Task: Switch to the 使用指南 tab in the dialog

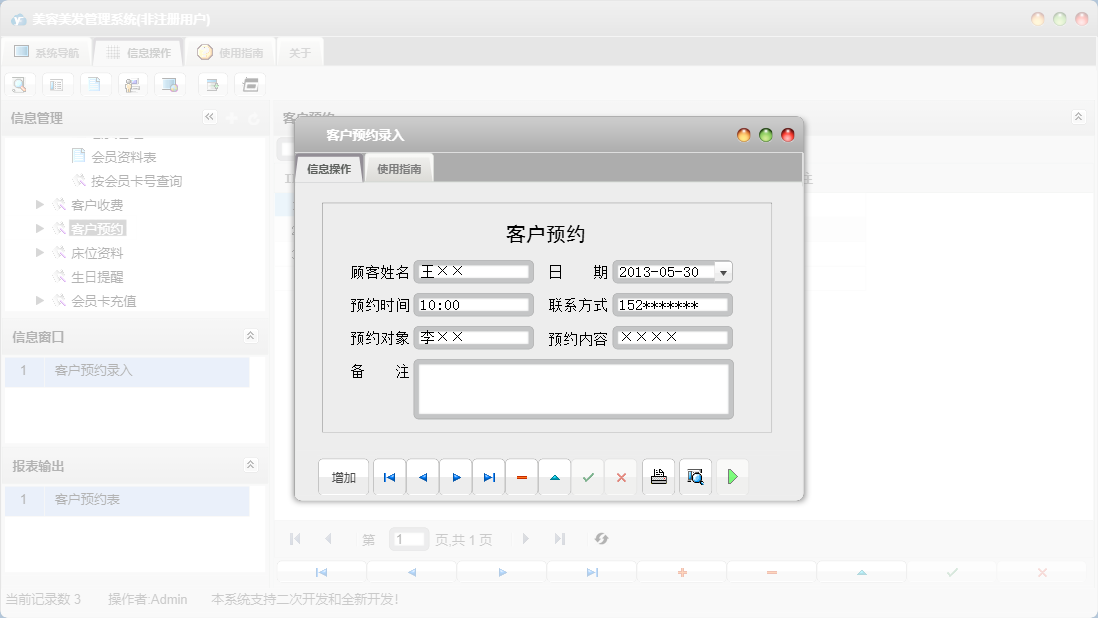Action: (399, 168)
